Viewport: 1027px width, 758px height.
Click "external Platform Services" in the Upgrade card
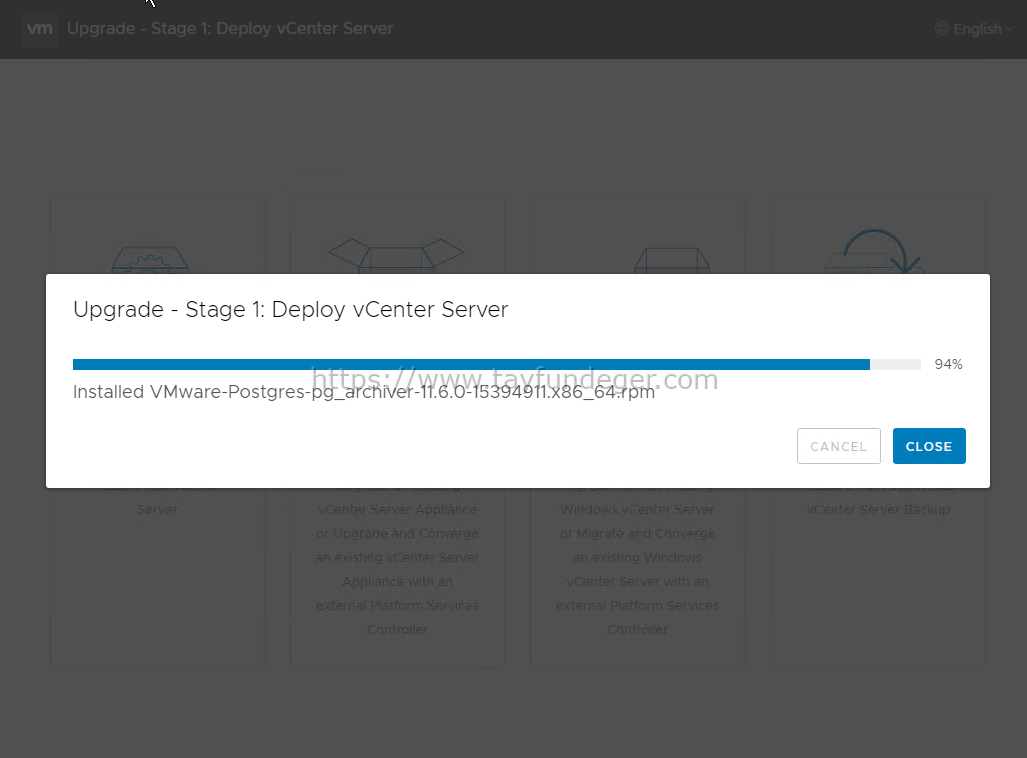pos(398,605)
